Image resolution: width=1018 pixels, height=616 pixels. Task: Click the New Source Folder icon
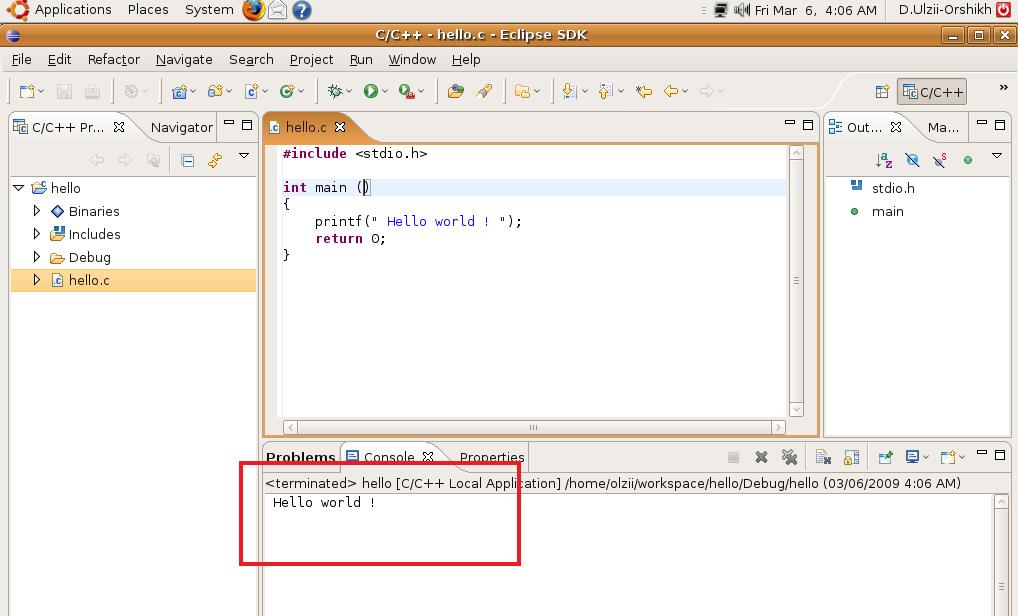tap(215, 92)
